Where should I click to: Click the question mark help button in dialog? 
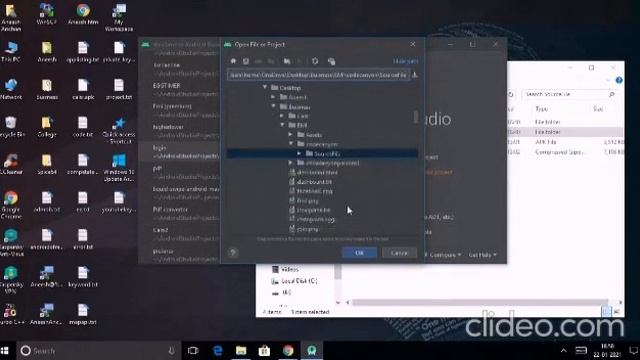[233, 253]
